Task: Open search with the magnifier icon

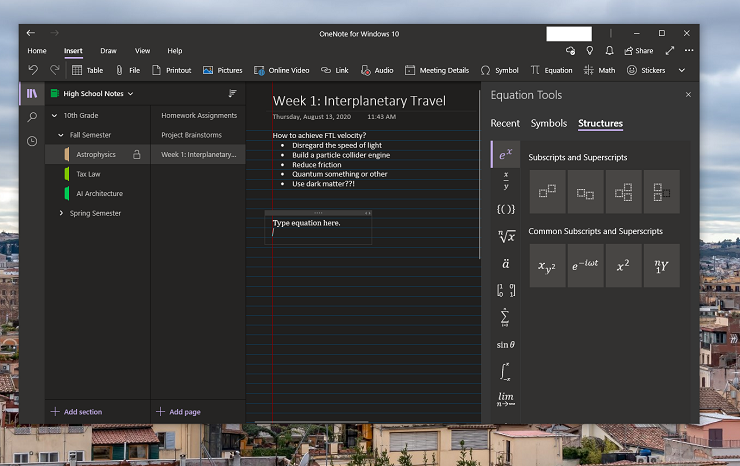Action: pos(32,117)
